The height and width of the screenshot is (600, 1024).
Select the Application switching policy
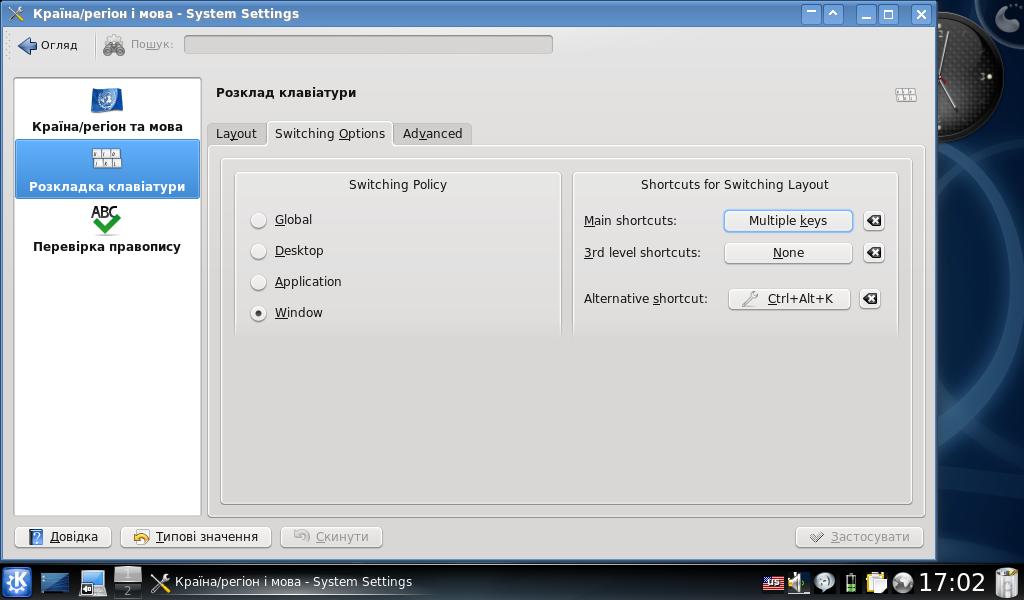(x=296, y=282)
